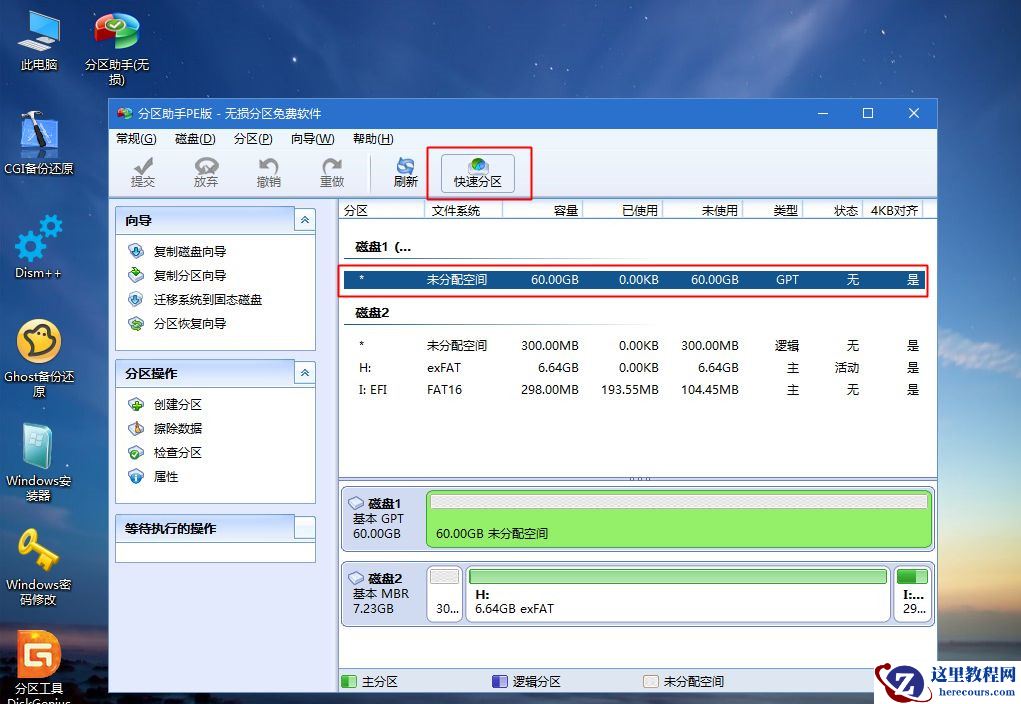The width and height of the screenshot is (1021, 704).
Task: Click the 提交 (commit) toolbar icon
Action: (143, 170)
